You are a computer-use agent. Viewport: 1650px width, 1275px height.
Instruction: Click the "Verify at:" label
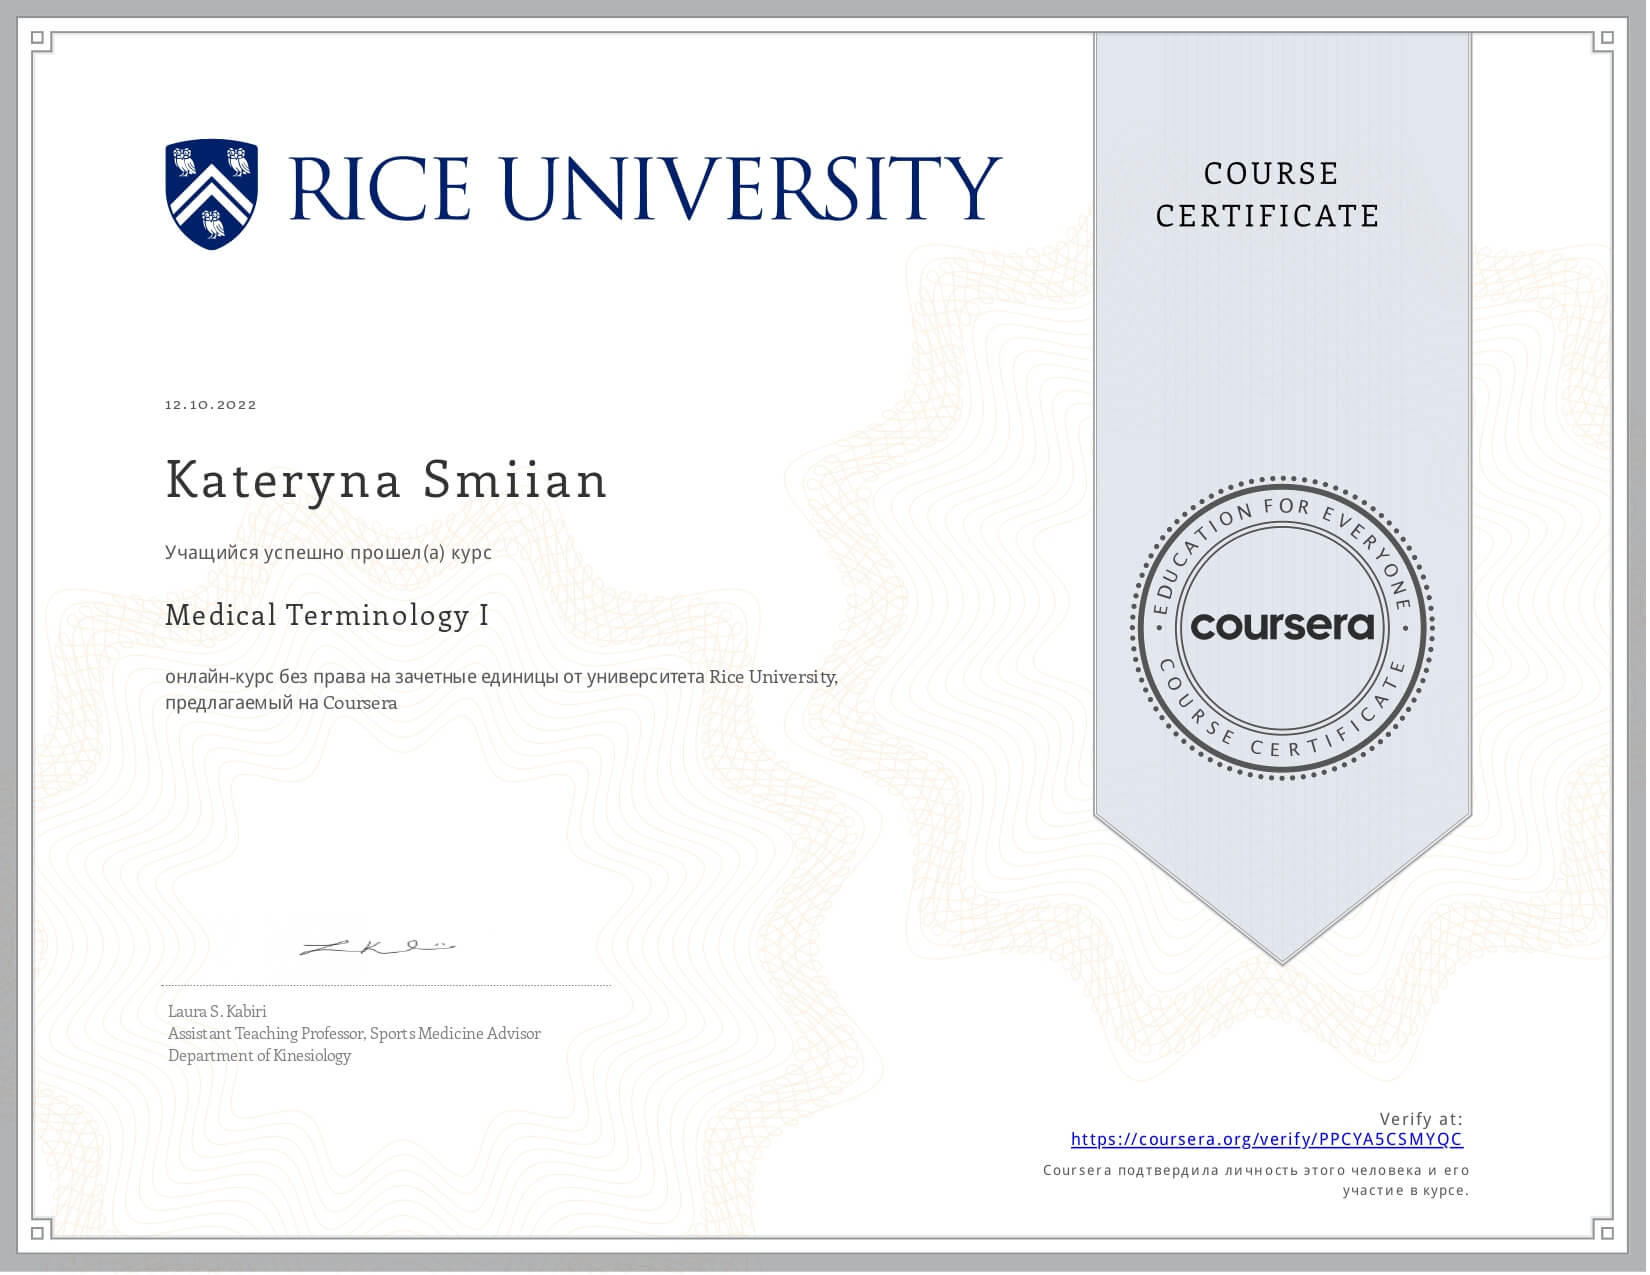click(1421, 1119)
